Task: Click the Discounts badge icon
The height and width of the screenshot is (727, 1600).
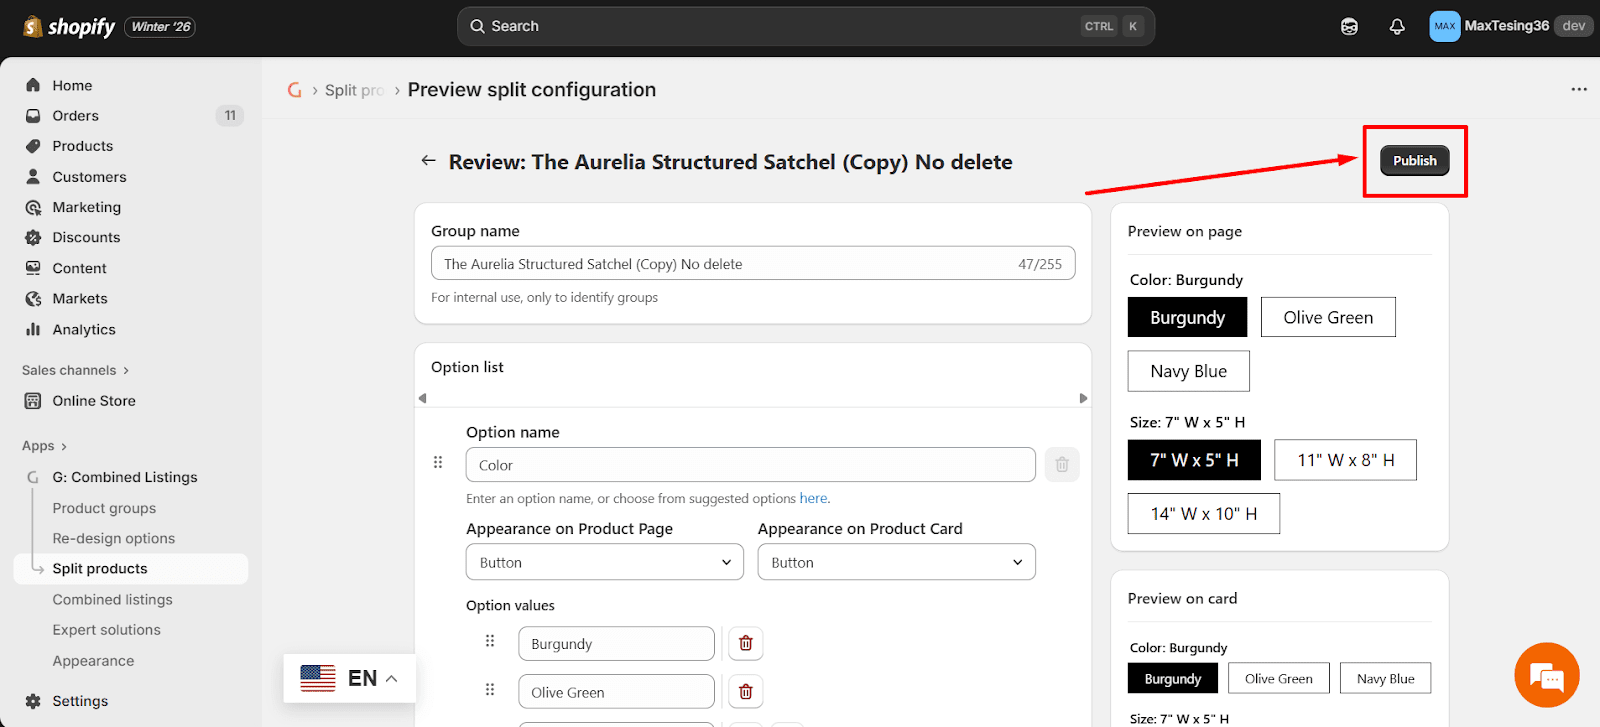Action: pos(33,237)
